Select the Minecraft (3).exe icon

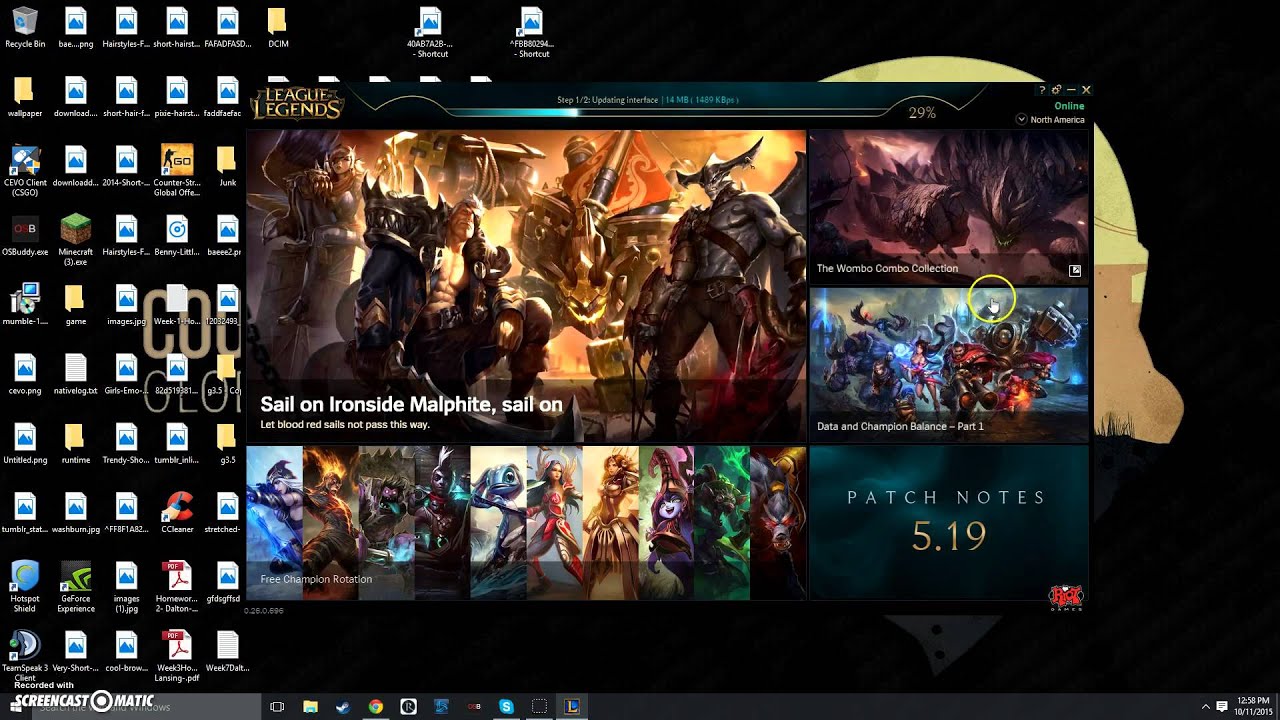coord(75,240)
